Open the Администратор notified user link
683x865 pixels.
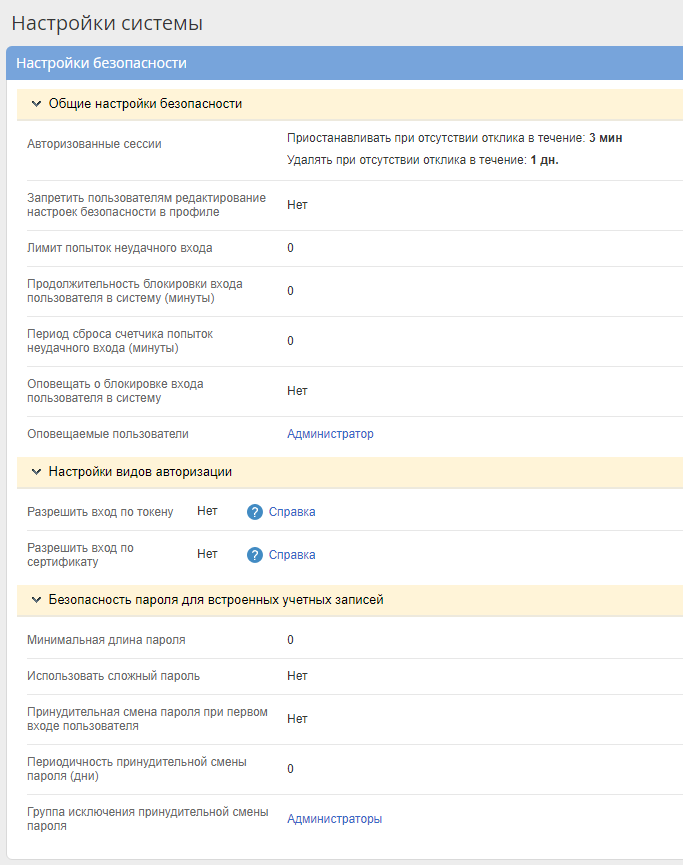[x=330, y=434]
